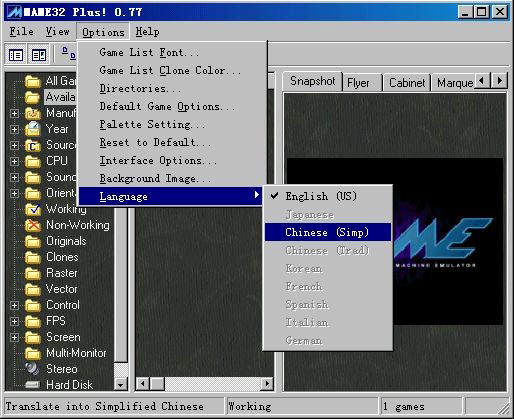Click the Originals folder icon

[x=33, y=241]
